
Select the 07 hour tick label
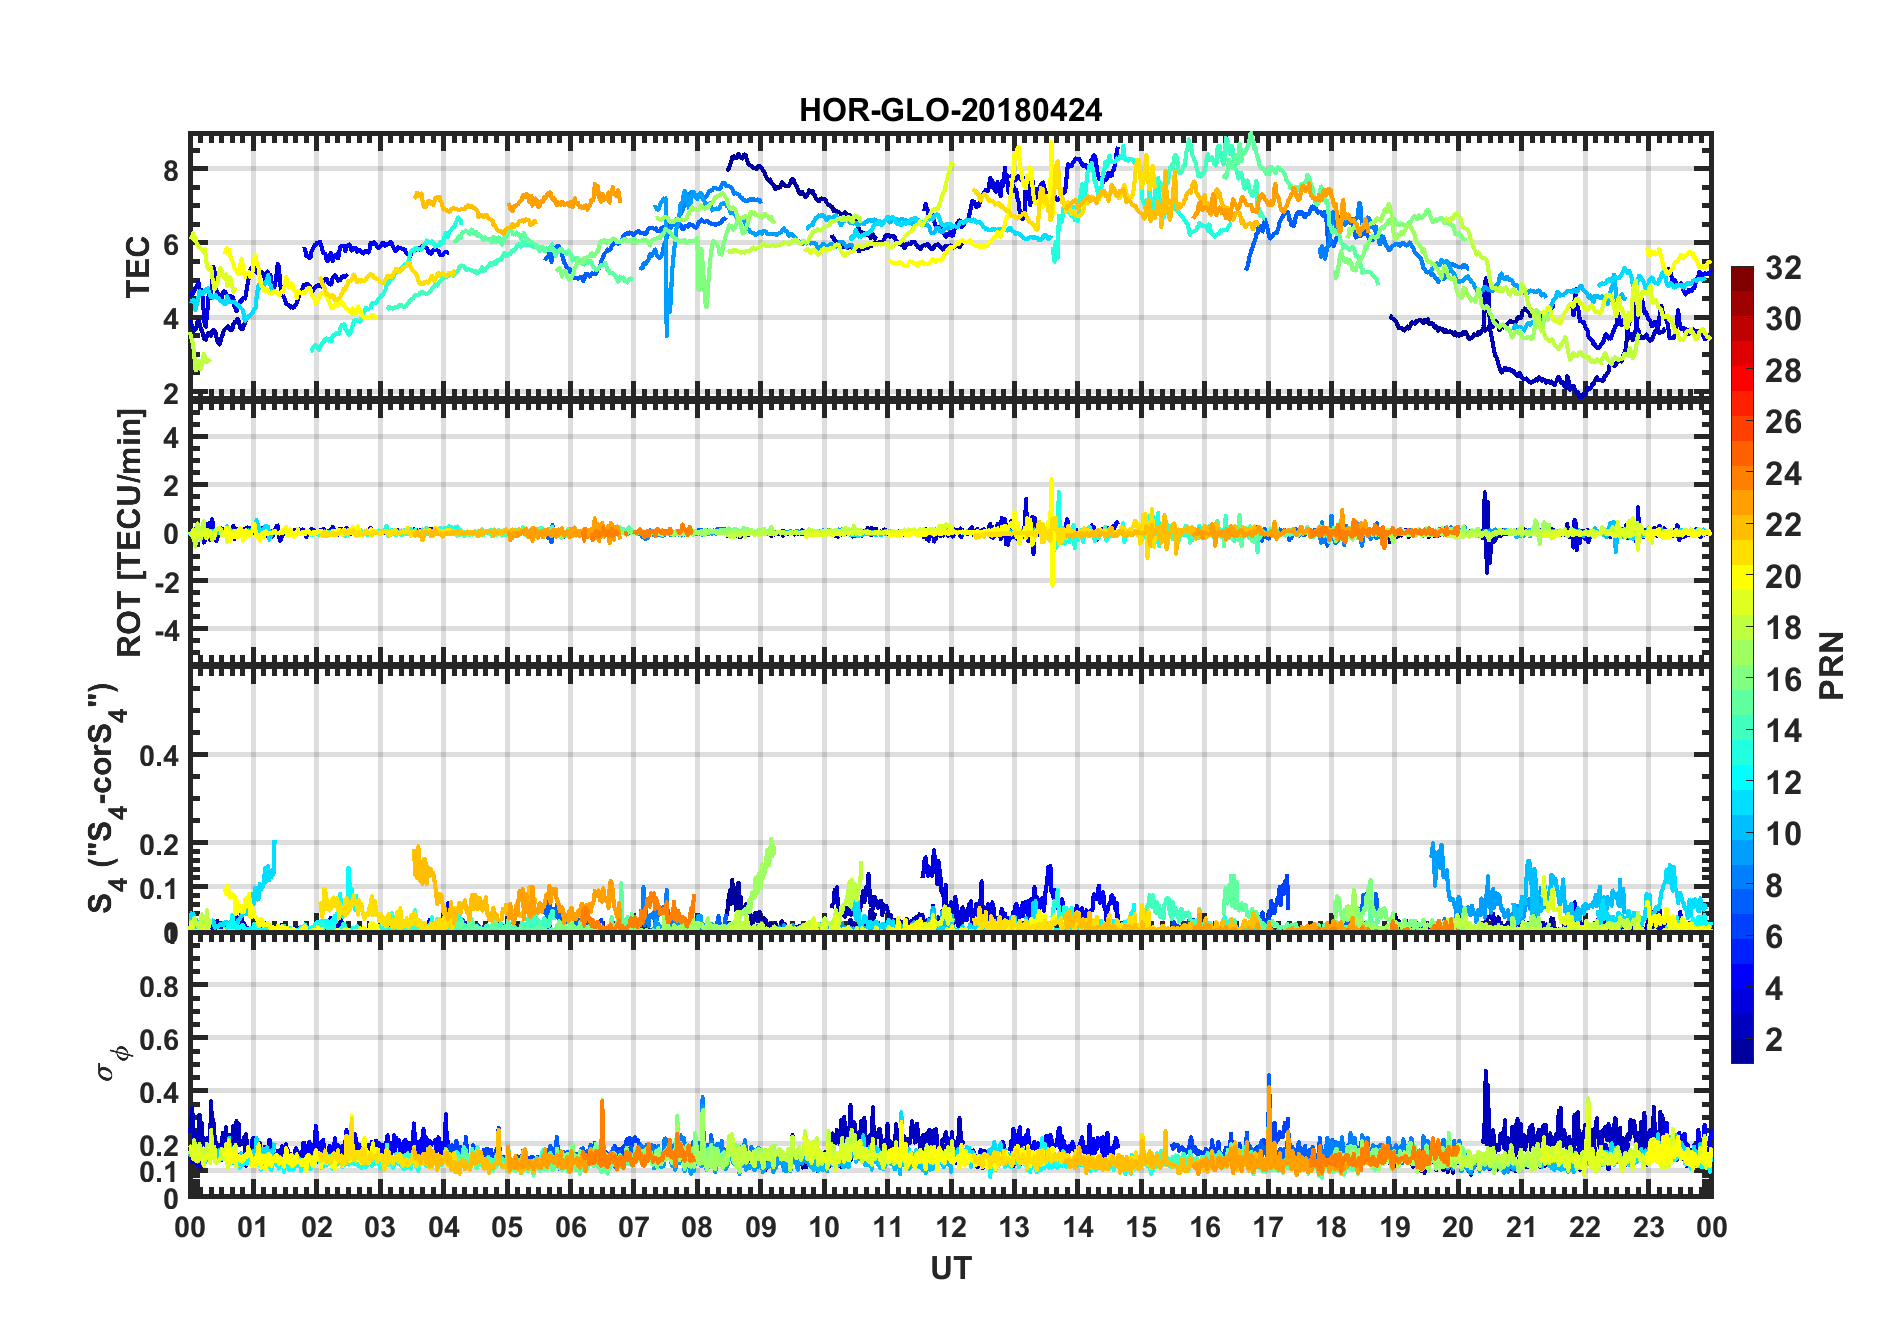point(634,1227)
